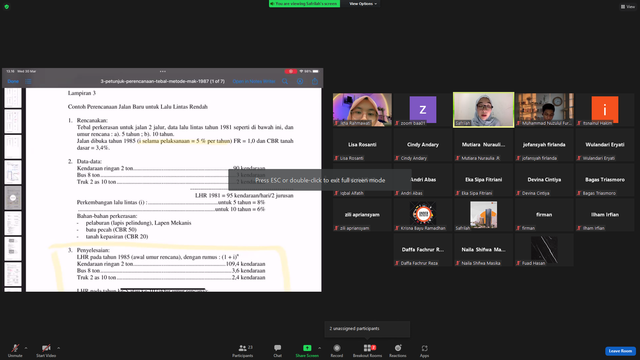Select the last full page thumbnail in sidebar
The width and height of the screenshot is (640, 360).
pos(13,274)
